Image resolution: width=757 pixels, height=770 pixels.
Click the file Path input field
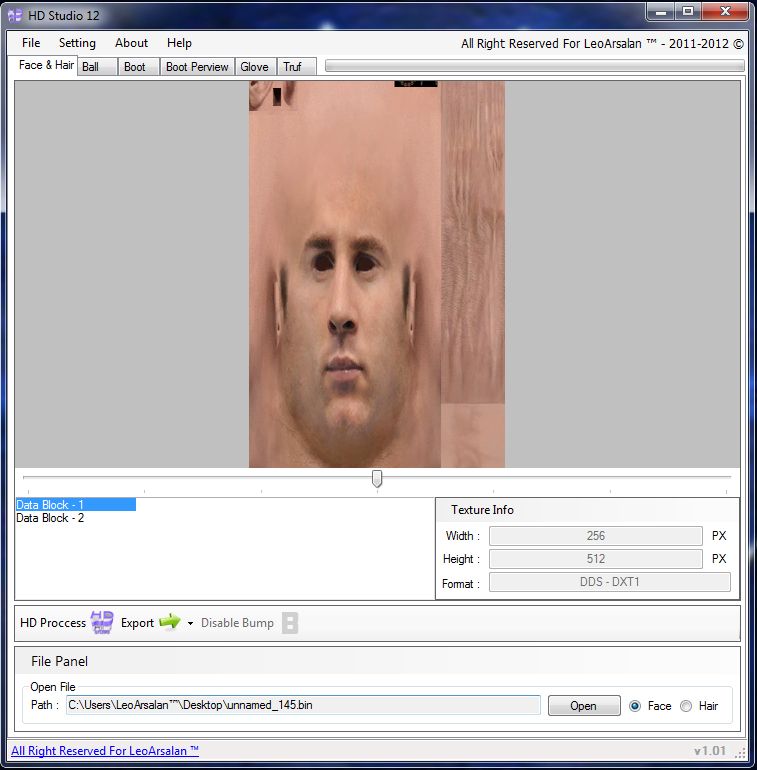303,706
